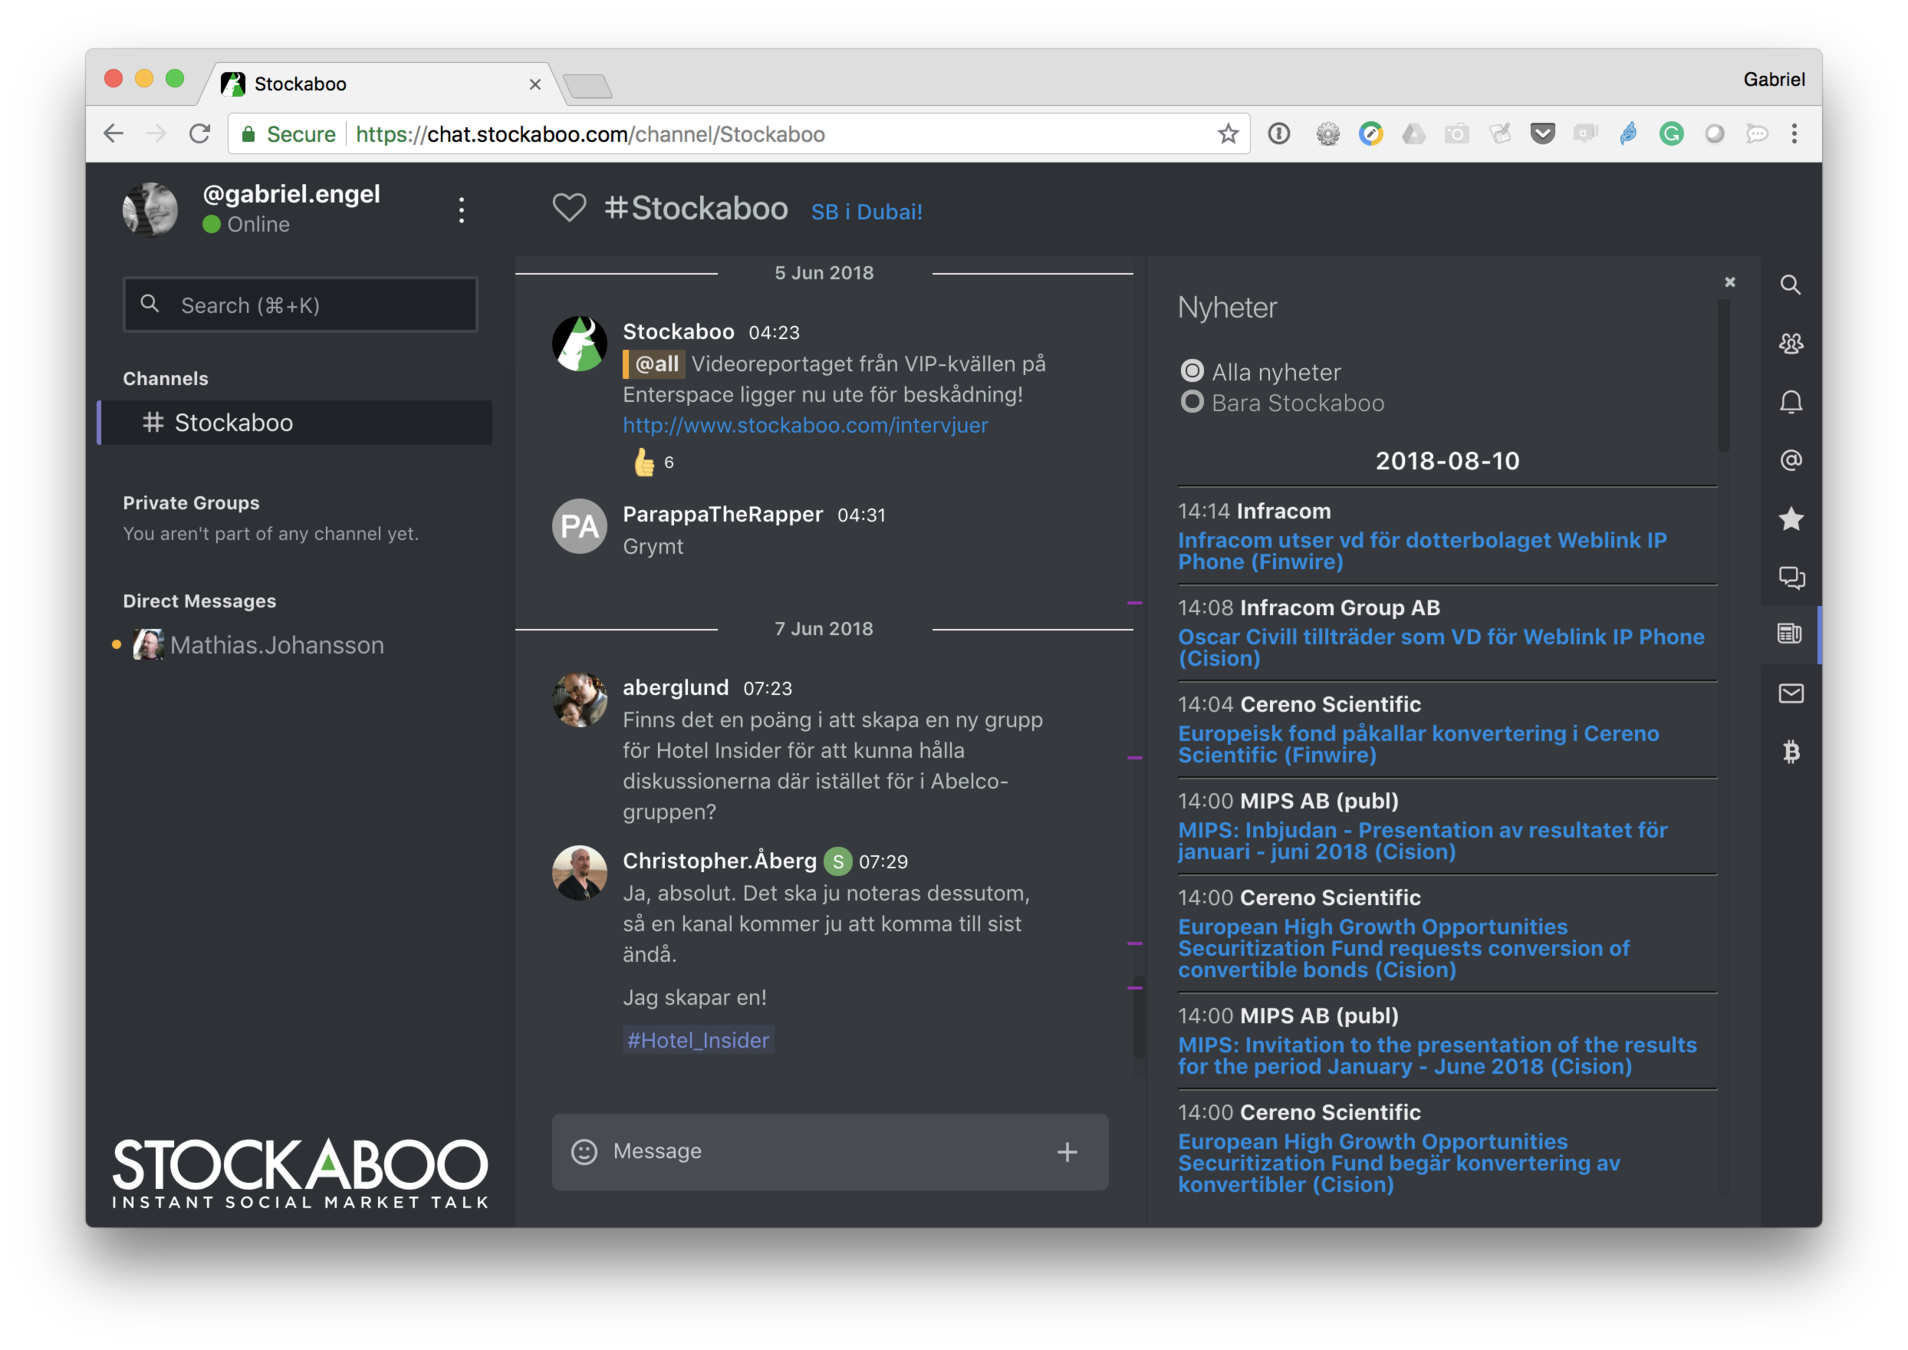The image size is (1908, 1350).
Task: Open 'MIPS: Invitation to the presentation' news
Action: (x=1437, y=1056)
